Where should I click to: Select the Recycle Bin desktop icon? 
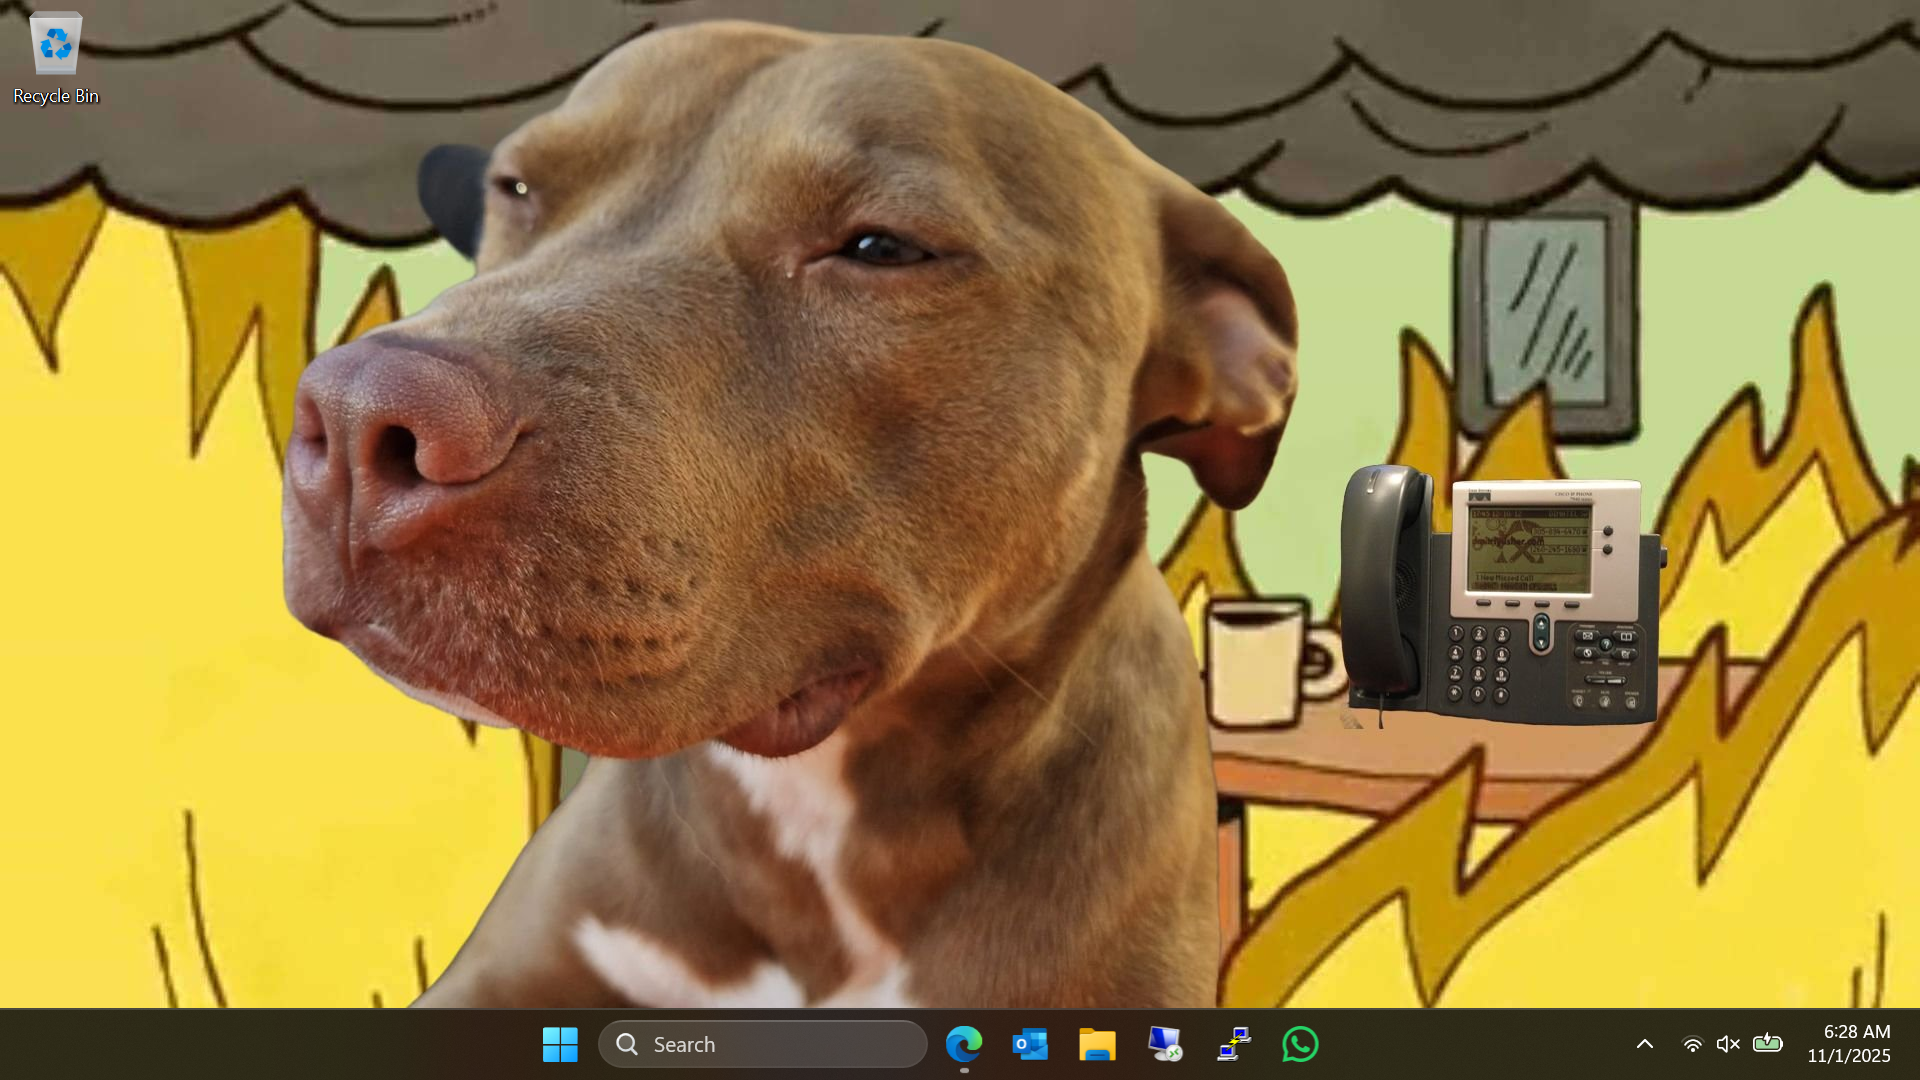click(55, 44)
